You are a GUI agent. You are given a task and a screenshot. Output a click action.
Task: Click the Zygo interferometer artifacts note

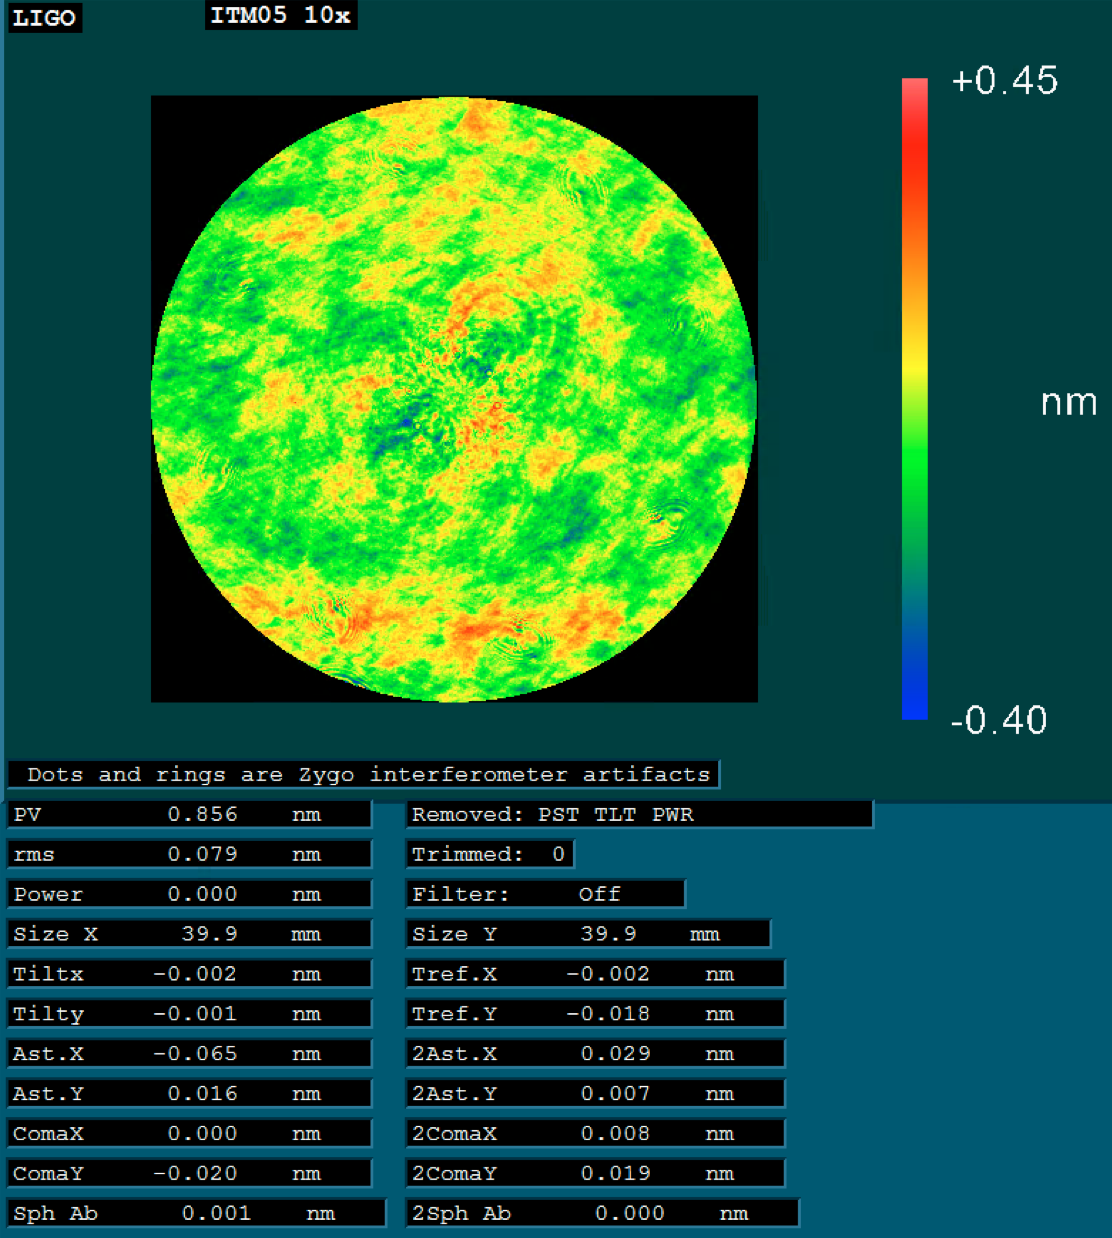(364, 775)
